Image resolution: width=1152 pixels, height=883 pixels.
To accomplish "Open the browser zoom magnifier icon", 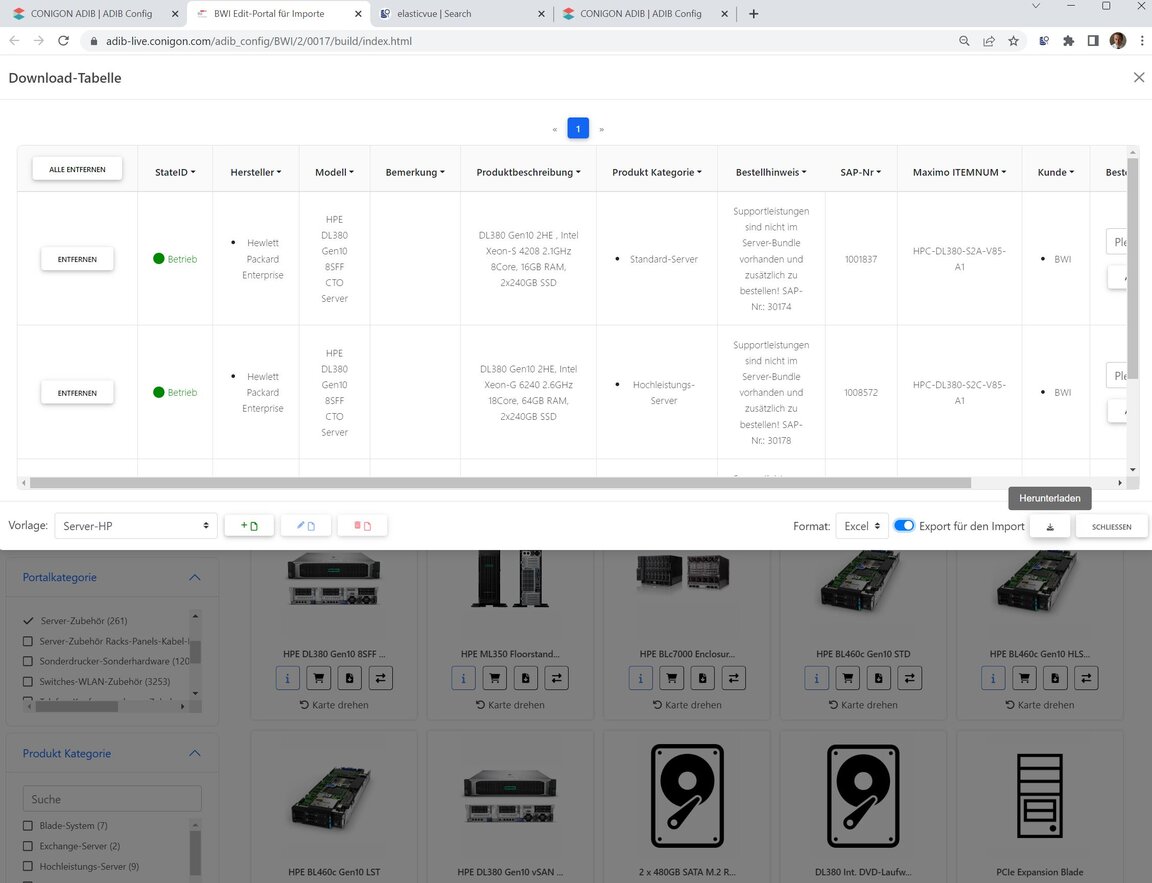I will 964,41.
